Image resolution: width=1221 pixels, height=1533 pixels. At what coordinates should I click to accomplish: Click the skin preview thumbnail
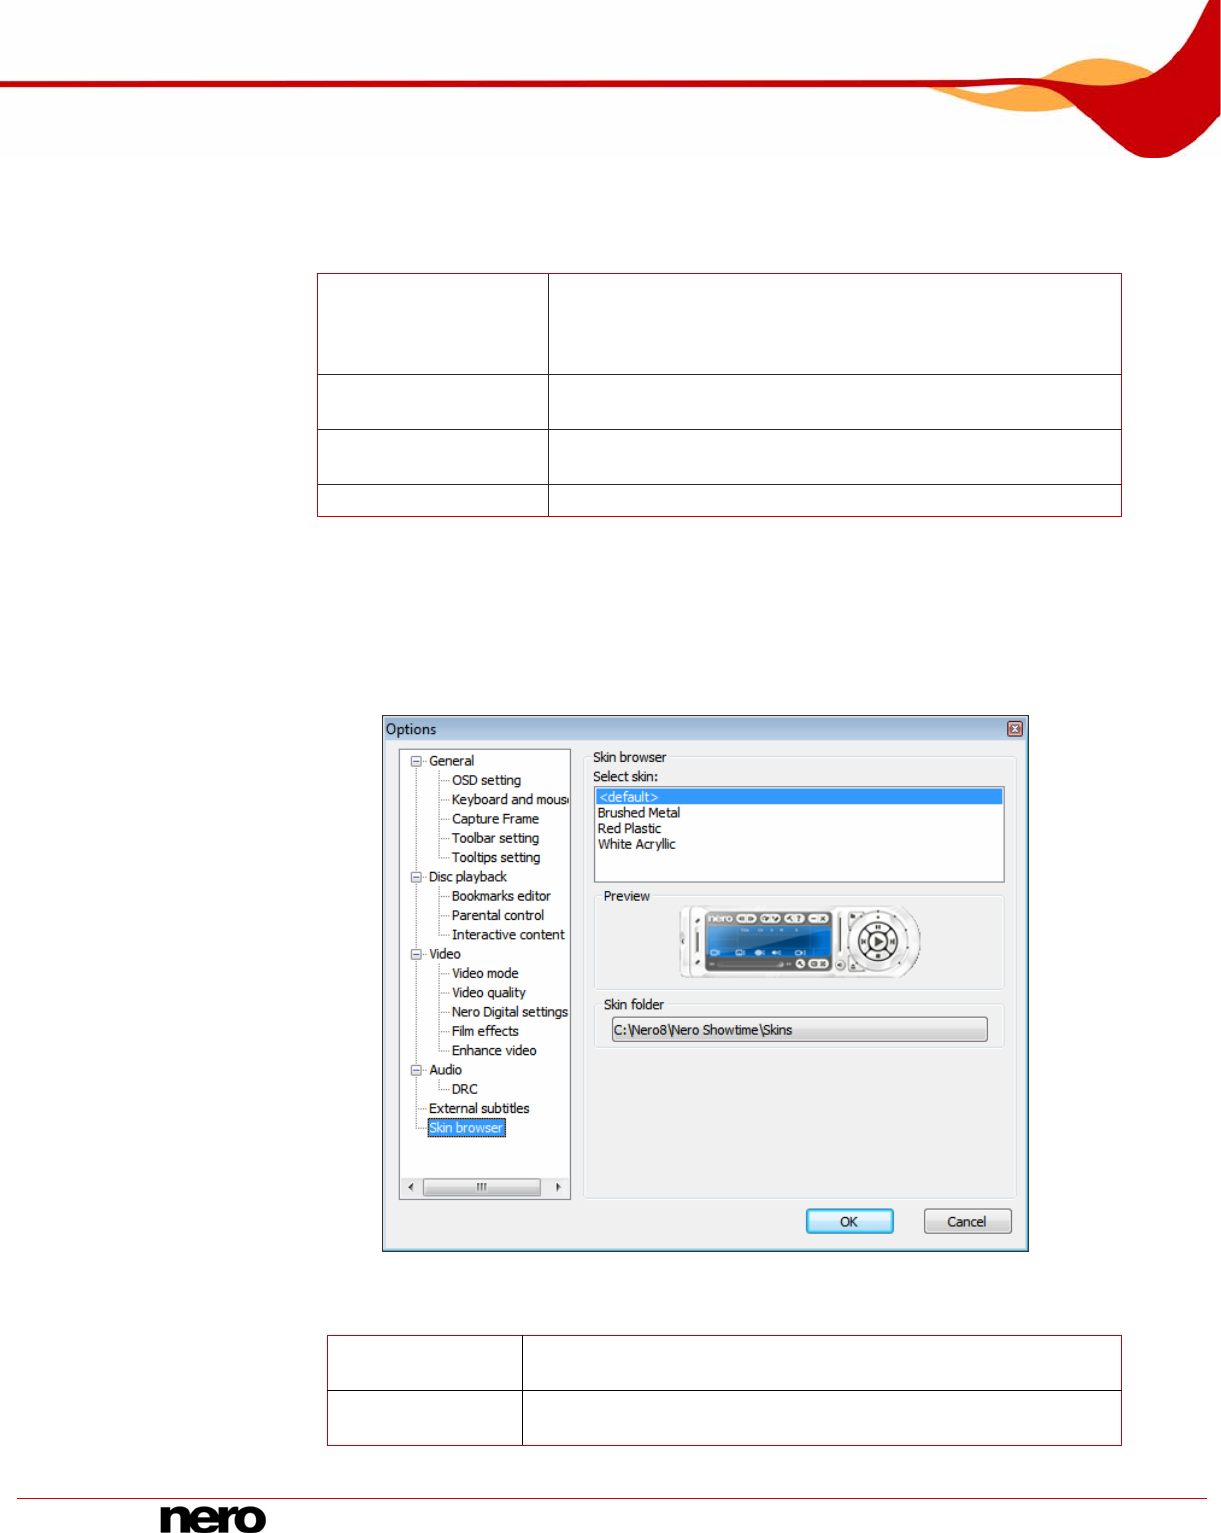click(799, 942)
